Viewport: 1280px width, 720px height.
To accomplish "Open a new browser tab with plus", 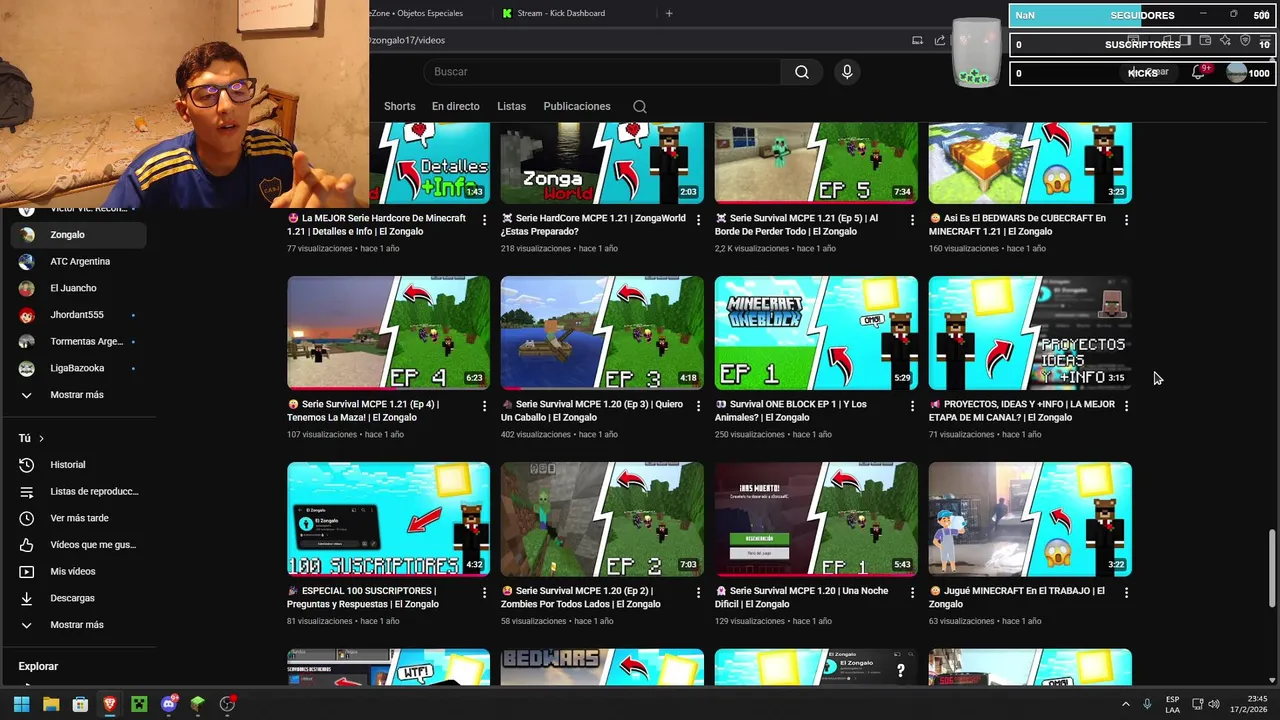I will (x=669, y=13).
